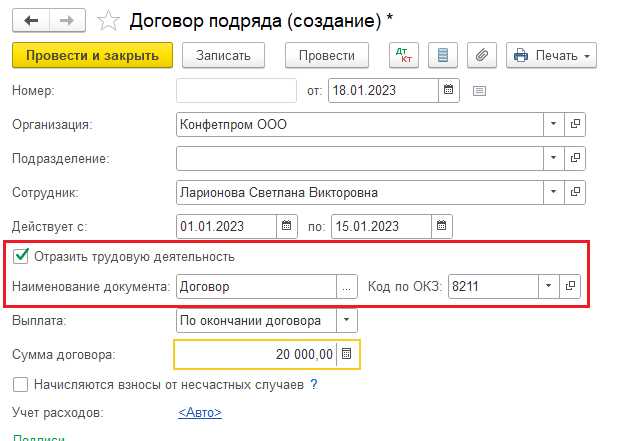Uncheck Отразить трудовую деятельность checkbox
Screen dimensions: 623x441
click(20, 256)
